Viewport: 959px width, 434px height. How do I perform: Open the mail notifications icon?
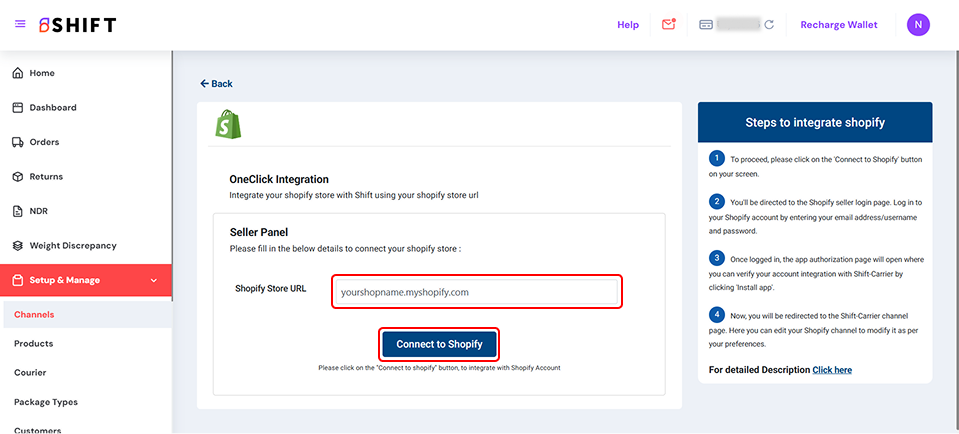pyautogui.click(x=668, y=25)
